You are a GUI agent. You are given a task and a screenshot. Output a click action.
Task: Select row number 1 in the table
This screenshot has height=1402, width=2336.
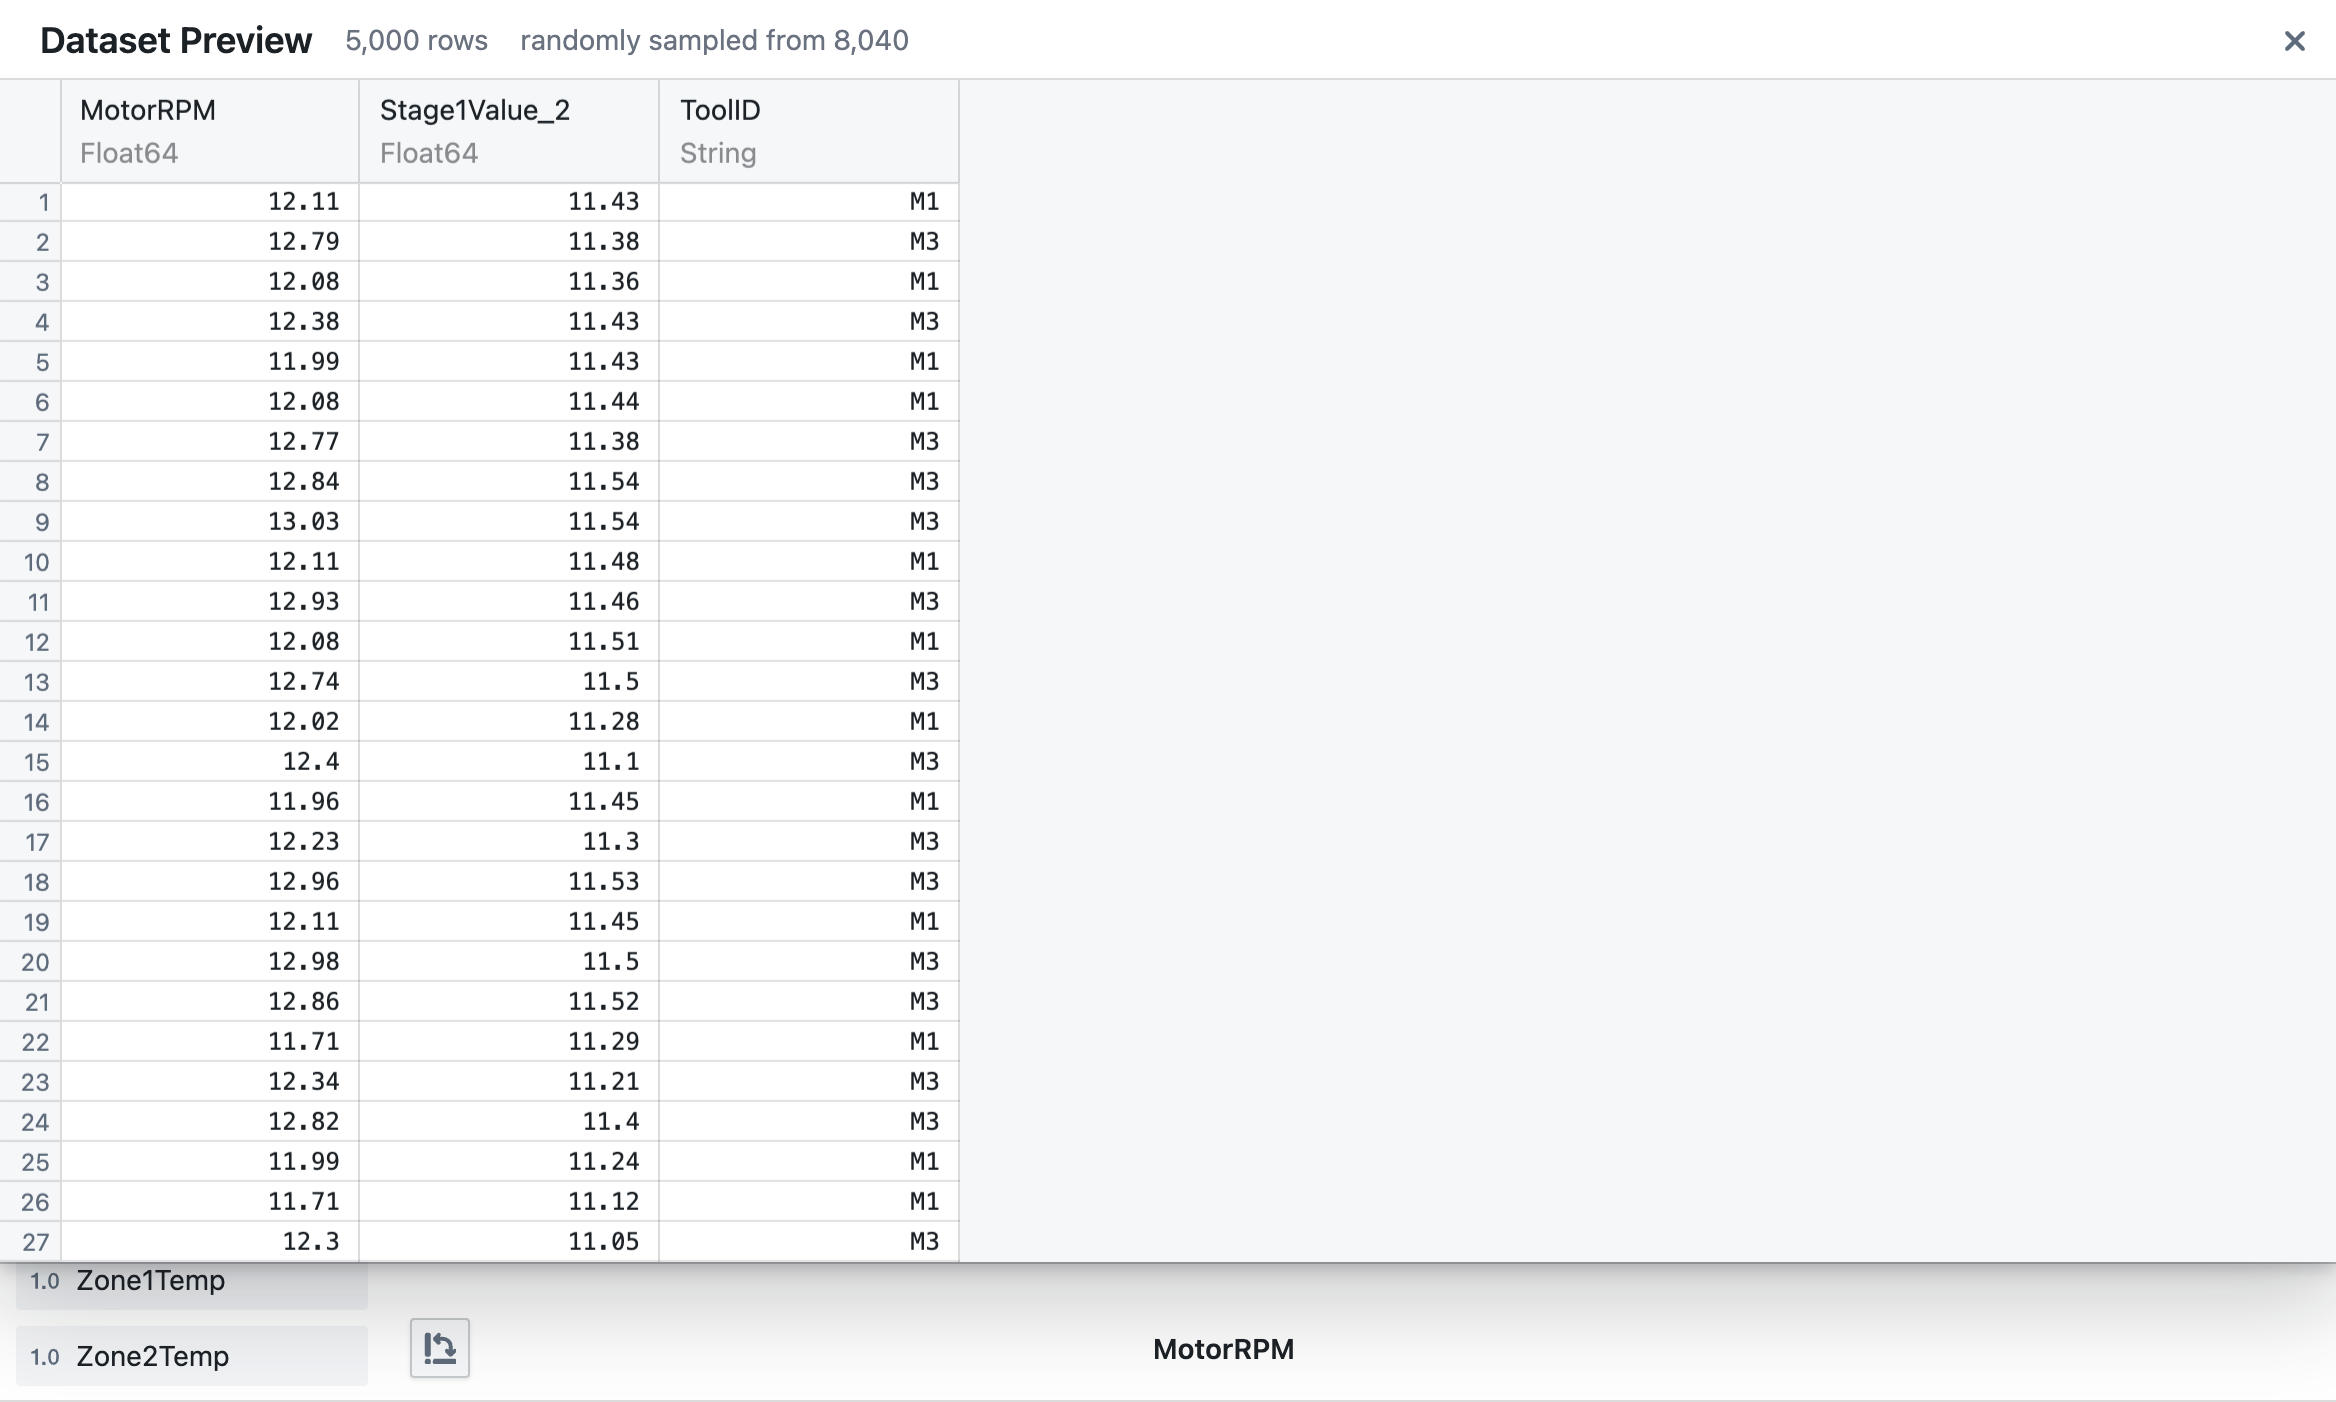tap(43, 201)
